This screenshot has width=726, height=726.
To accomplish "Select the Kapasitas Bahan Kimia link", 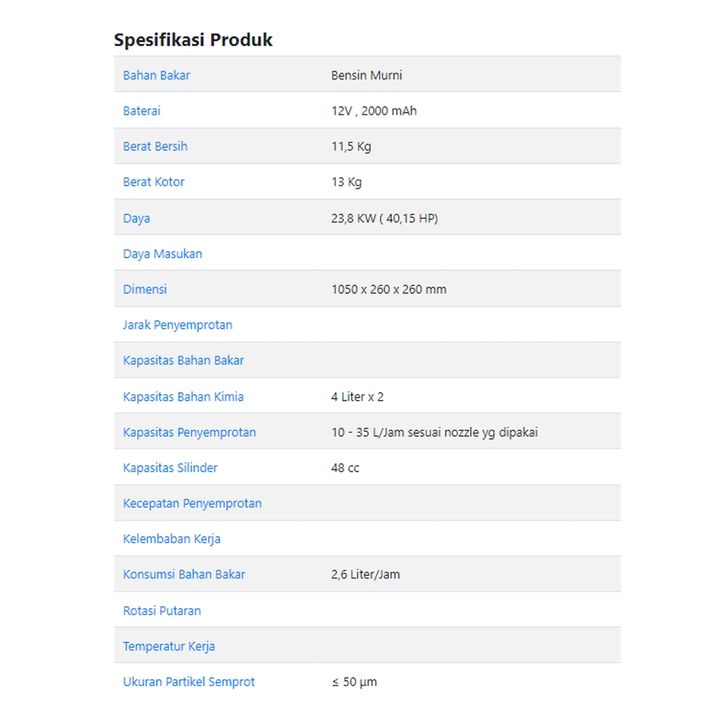I will (183, 397).
